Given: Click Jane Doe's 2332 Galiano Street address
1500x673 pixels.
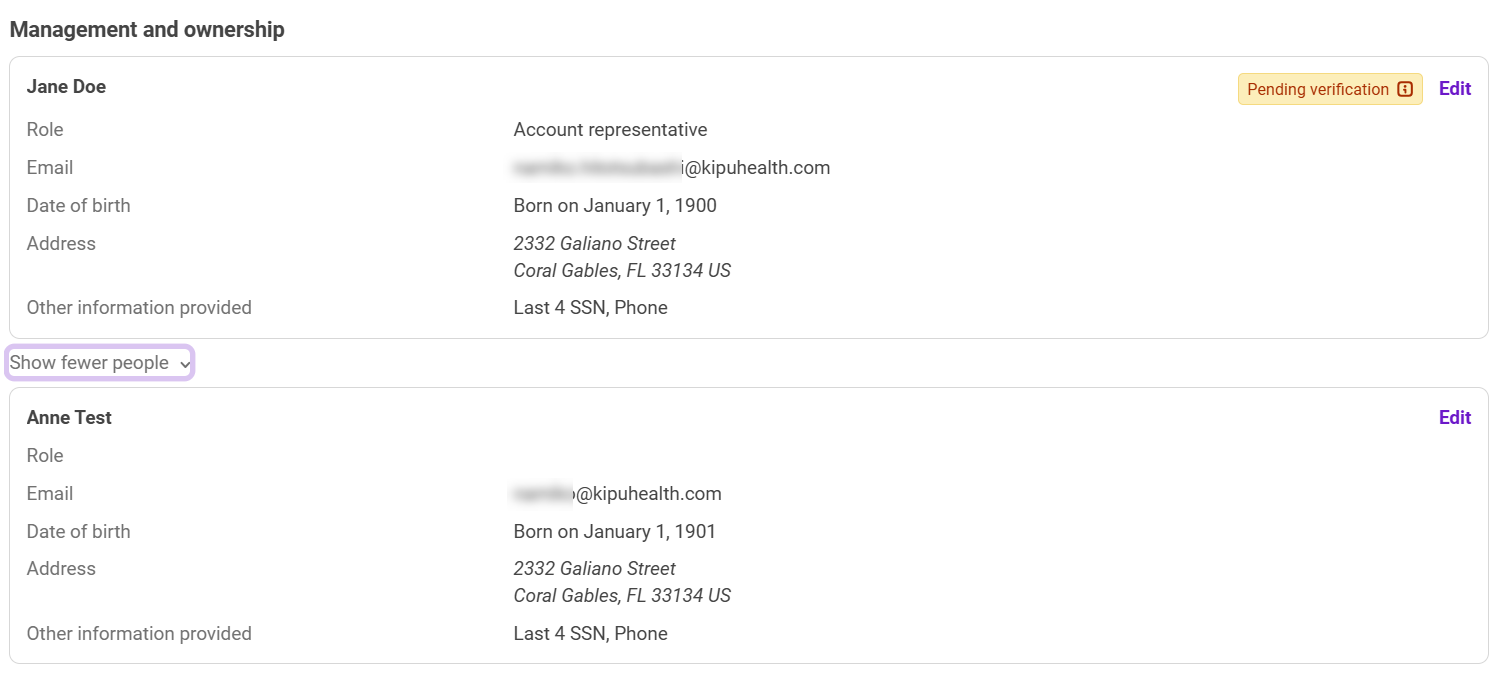Looking at the screenshot, I should point(594,243).
